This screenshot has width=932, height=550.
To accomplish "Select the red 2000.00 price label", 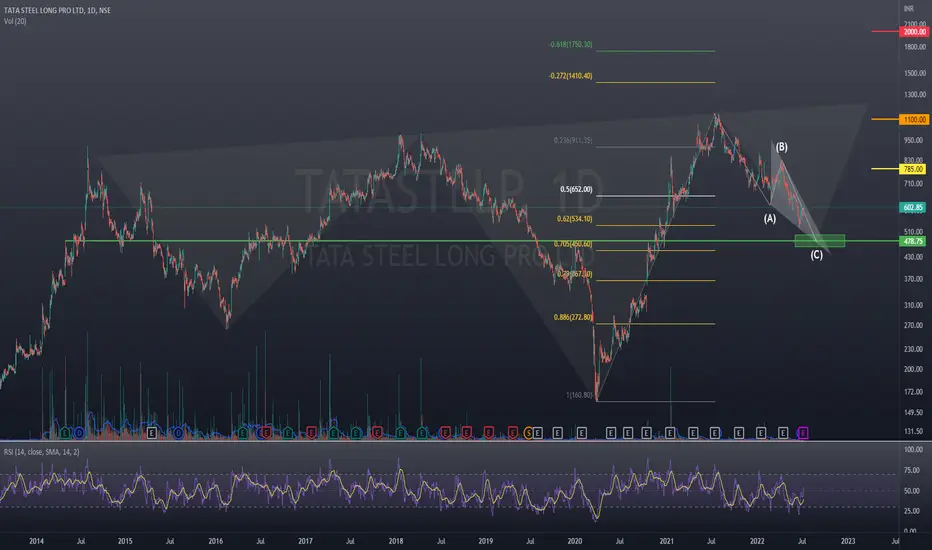I will click(x=914, y=32).
